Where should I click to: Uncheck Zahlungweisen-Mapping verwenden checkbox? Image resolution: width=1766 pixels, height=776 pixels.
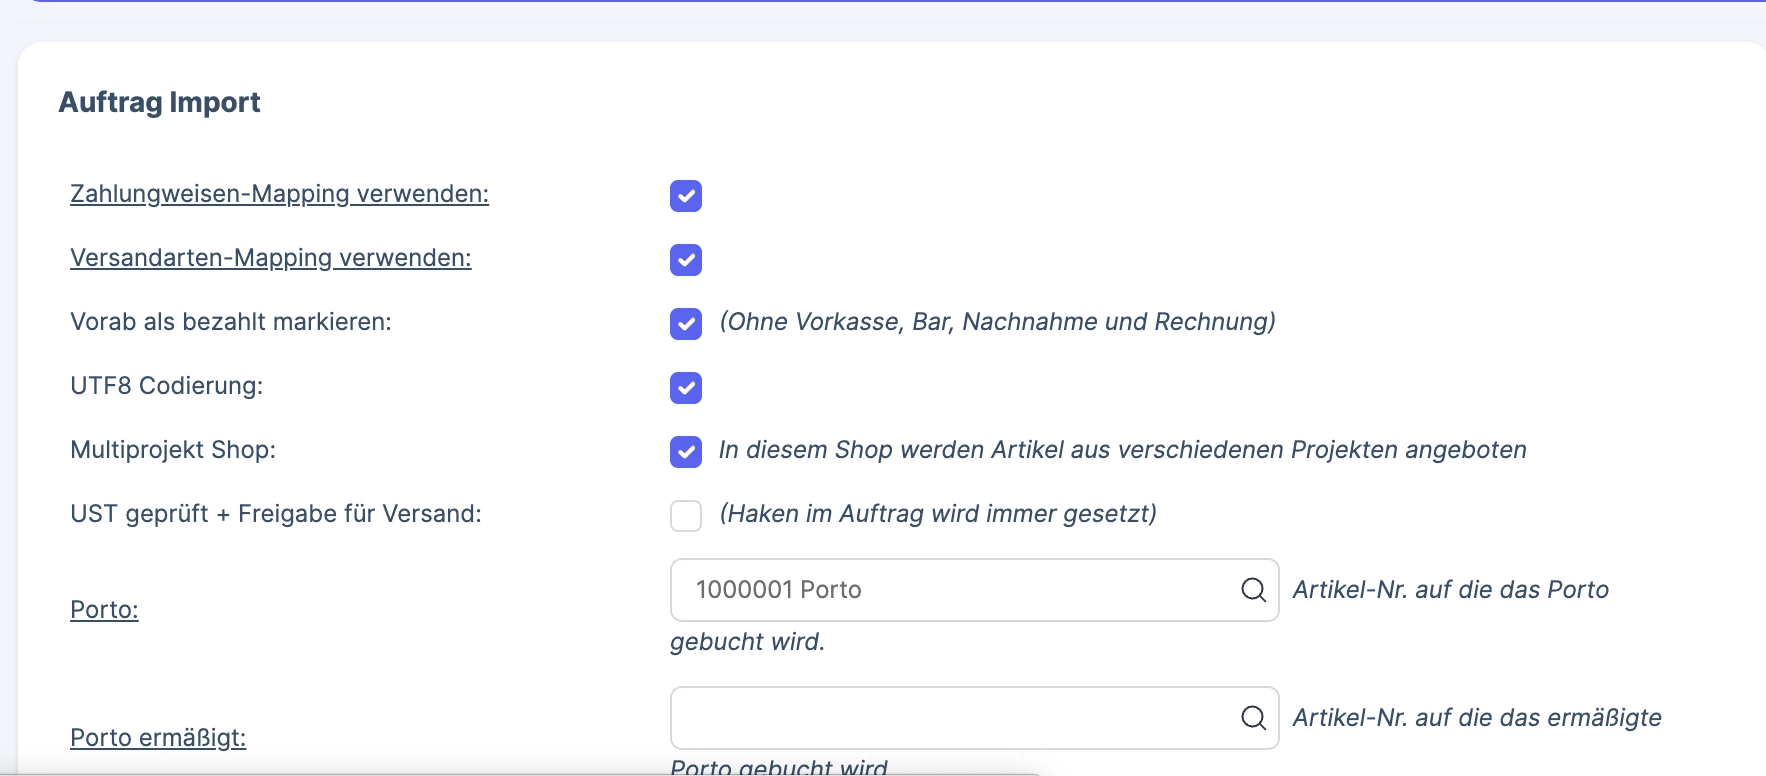(x=686, y=196)
